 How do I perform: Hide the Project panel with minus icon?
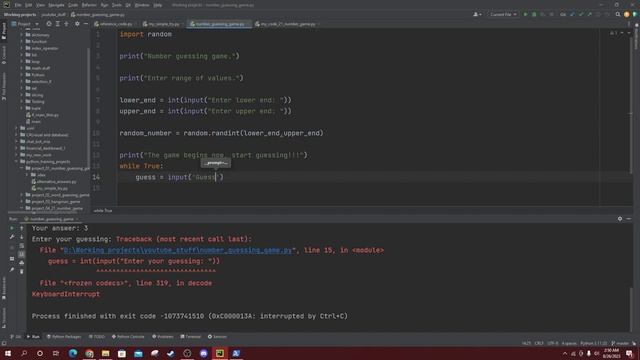click(86, 24)
